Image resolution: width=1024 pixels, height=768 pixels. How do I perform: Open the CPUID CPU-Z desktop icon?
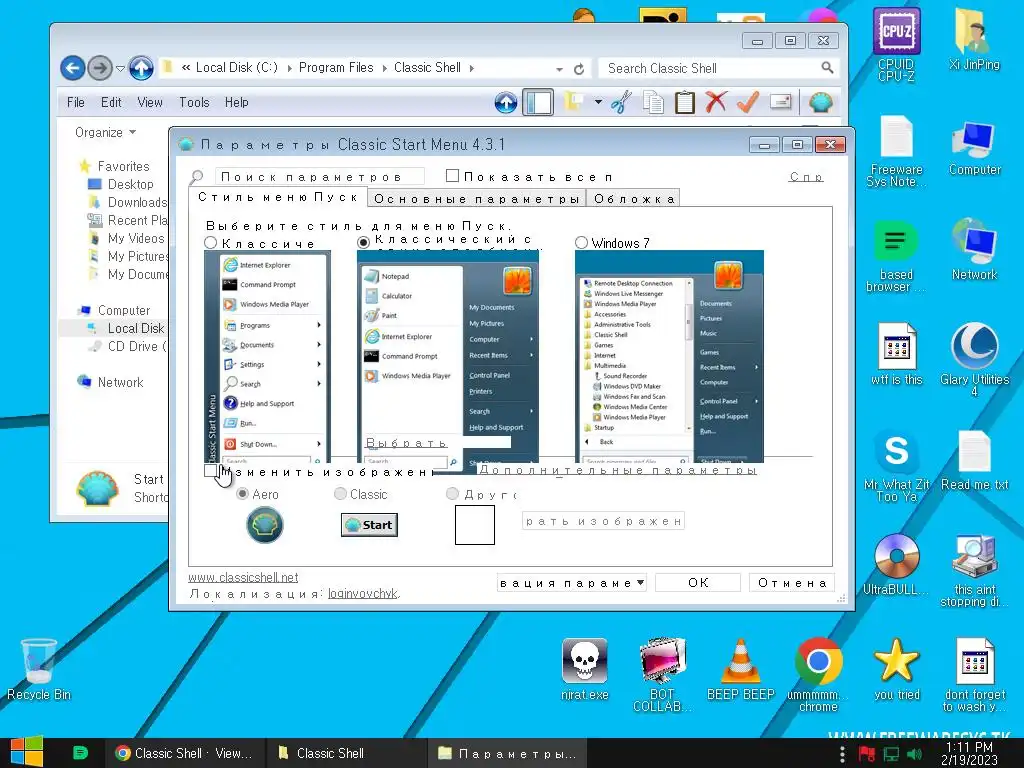click(896, 44)
